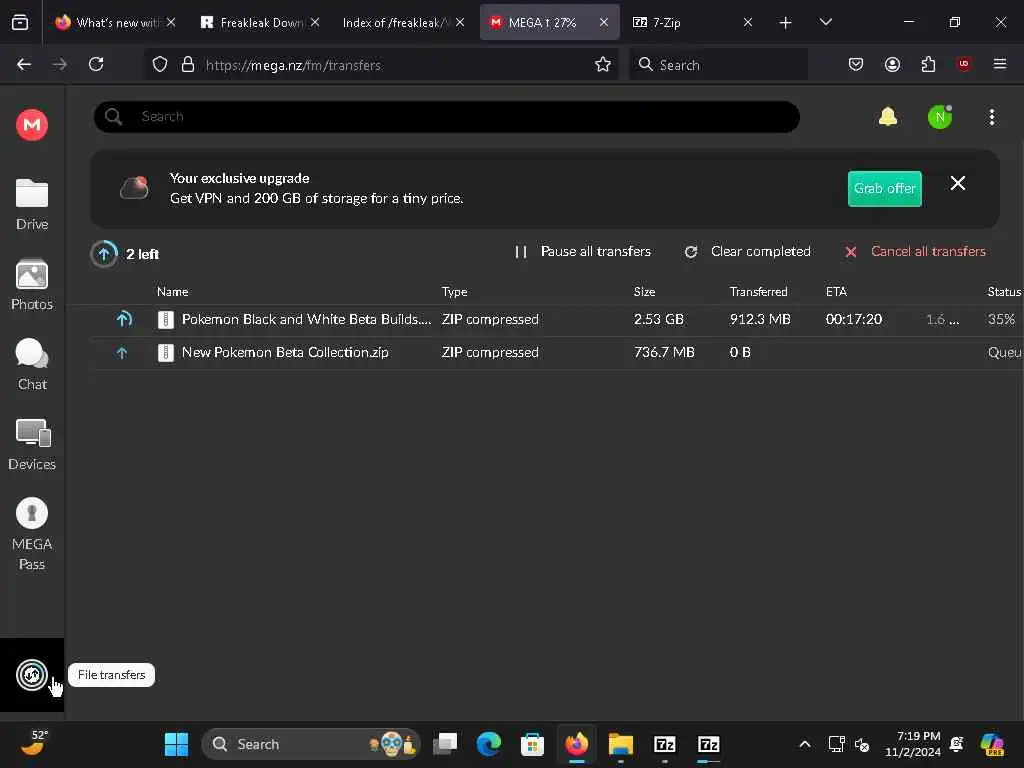
Task: Open the Firefox account icon
Action: [x=892, y=64]
